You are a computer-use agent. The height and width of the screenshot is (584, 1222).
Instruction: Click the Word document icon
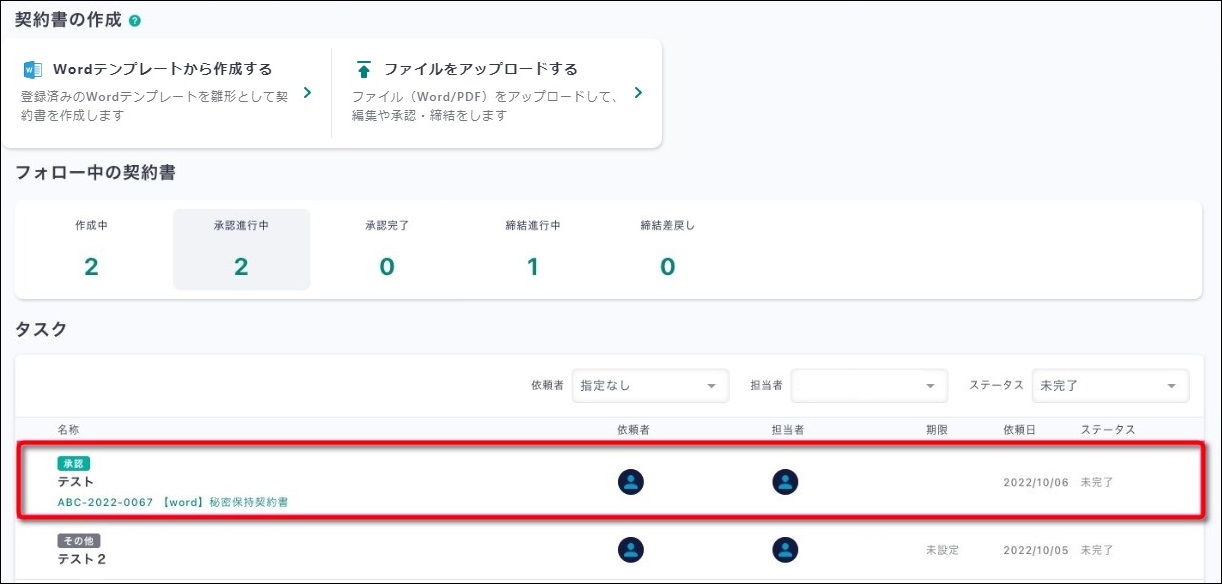pyautogui.click(x=32, y=69)
